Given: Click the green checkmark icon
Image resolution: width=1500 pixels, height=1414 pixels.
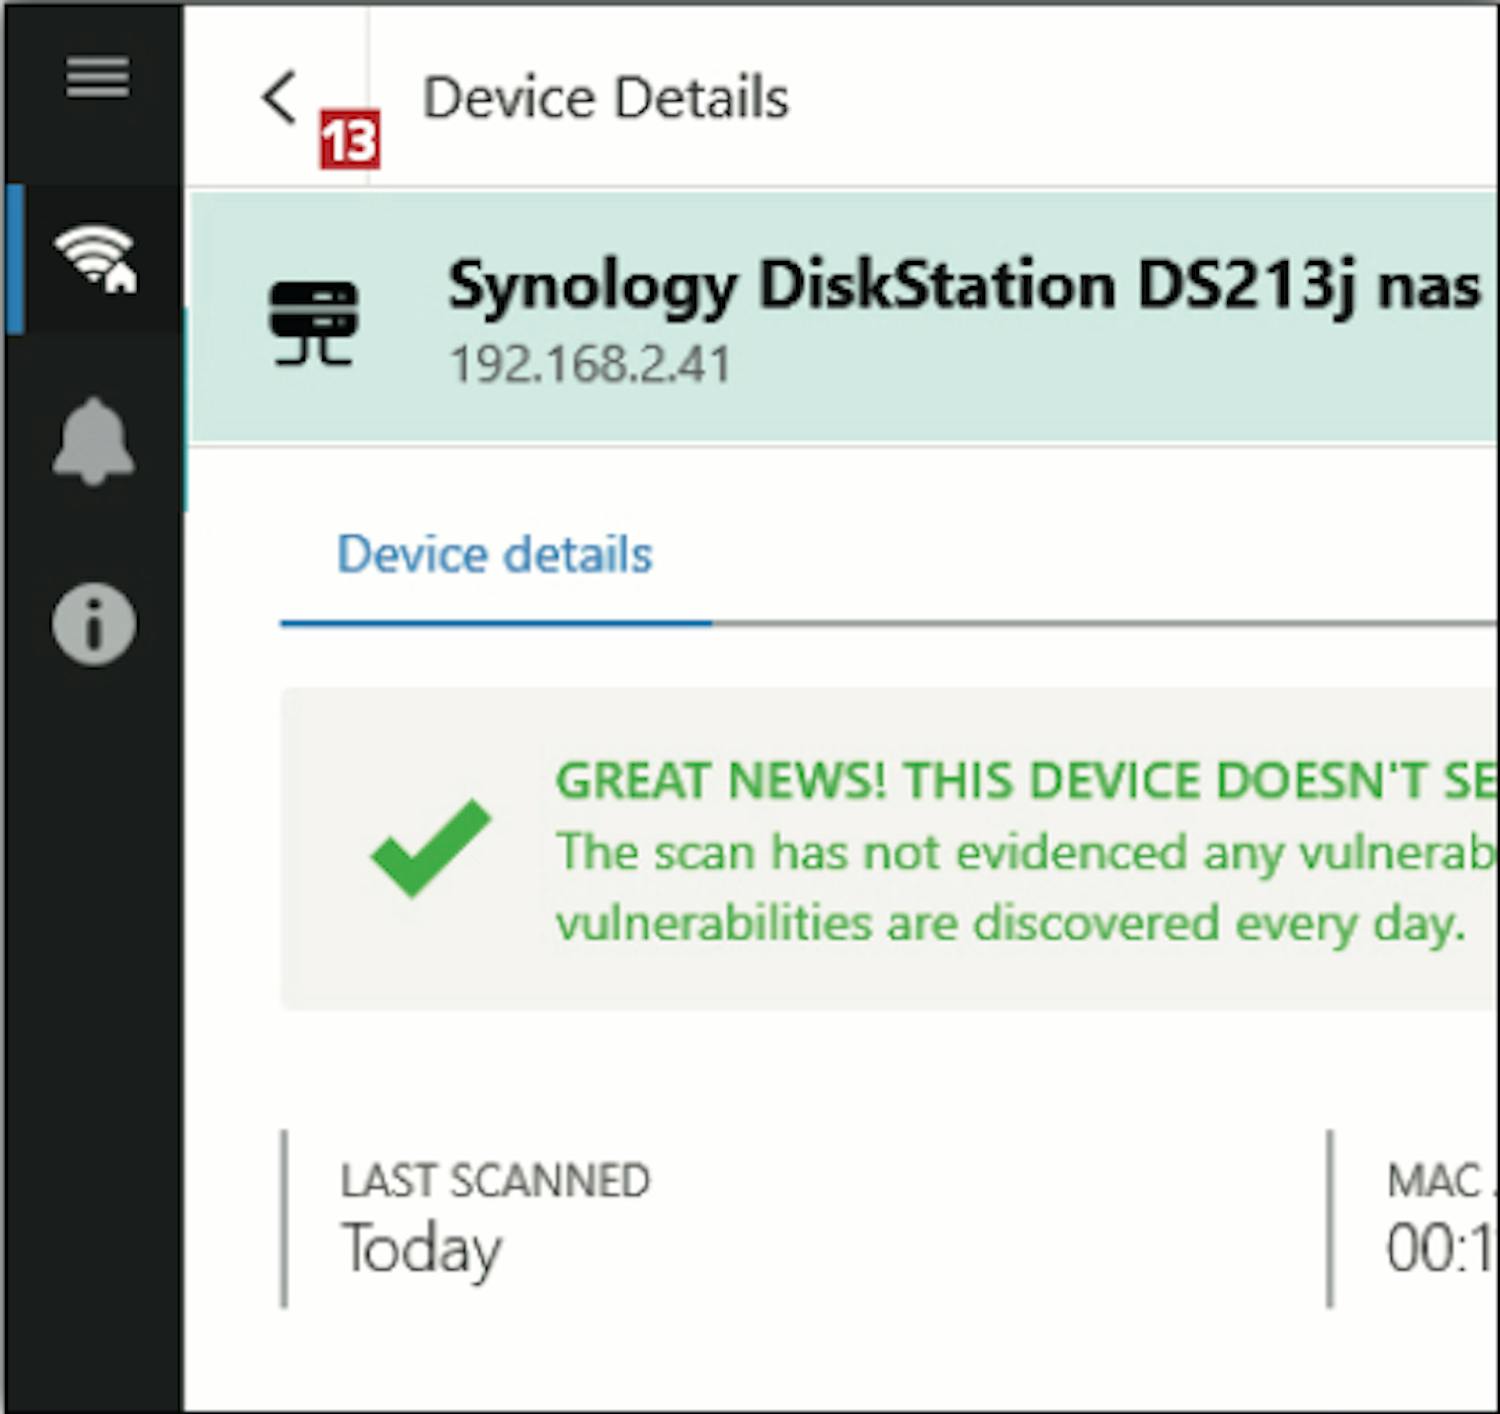Looking at the screenshot, I should point(430,847).
